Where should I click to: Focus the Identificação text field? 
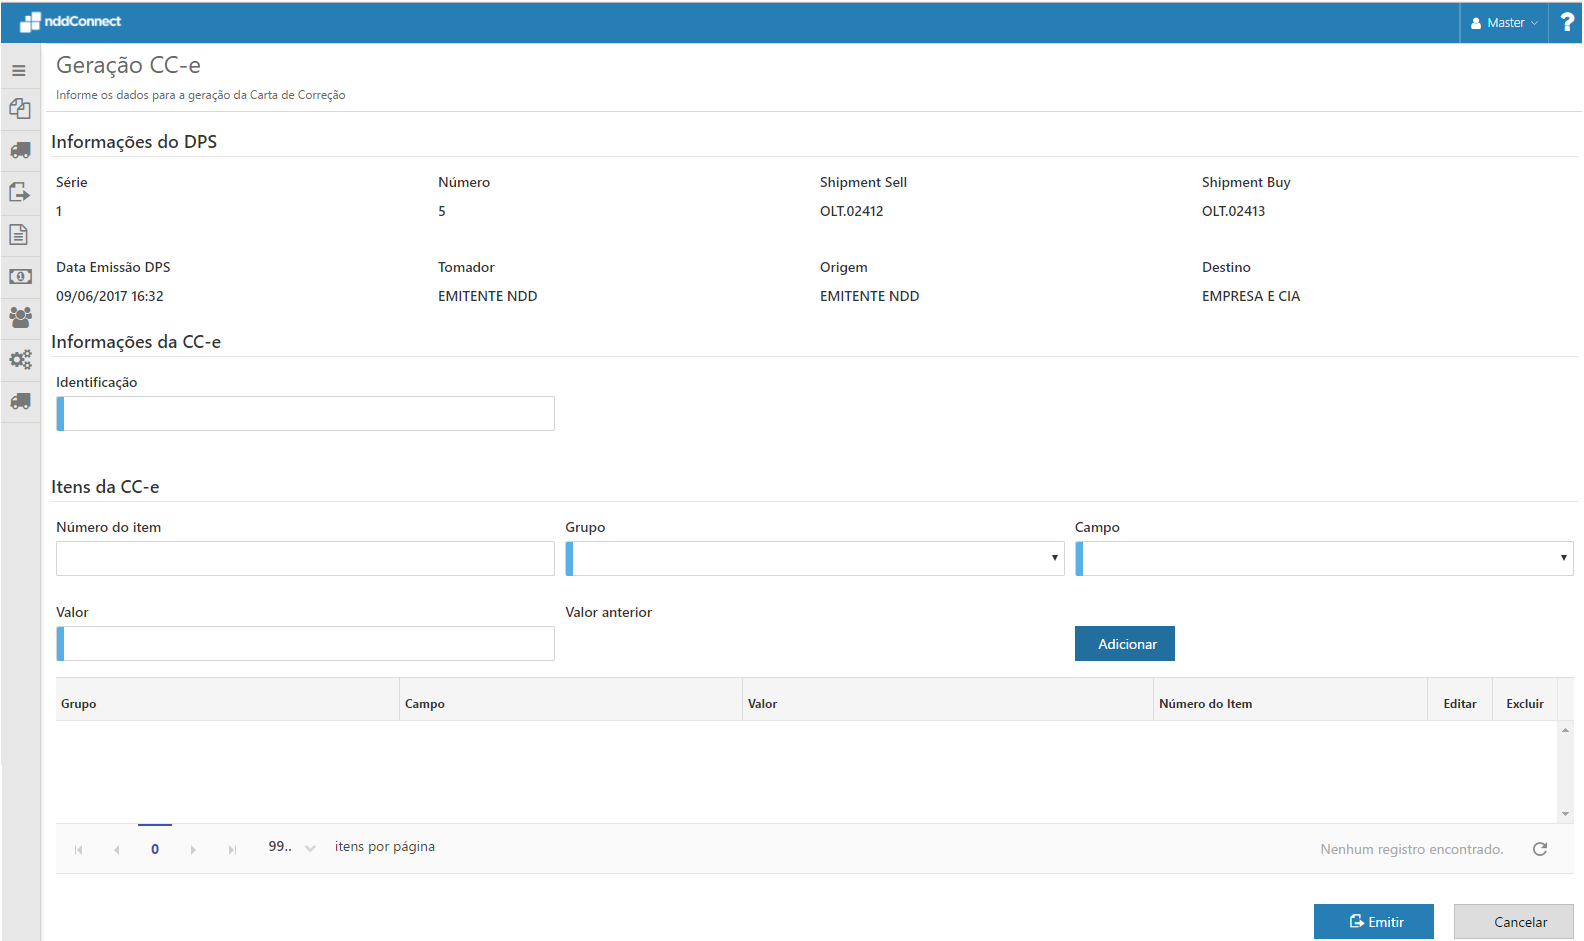(308, 414)
